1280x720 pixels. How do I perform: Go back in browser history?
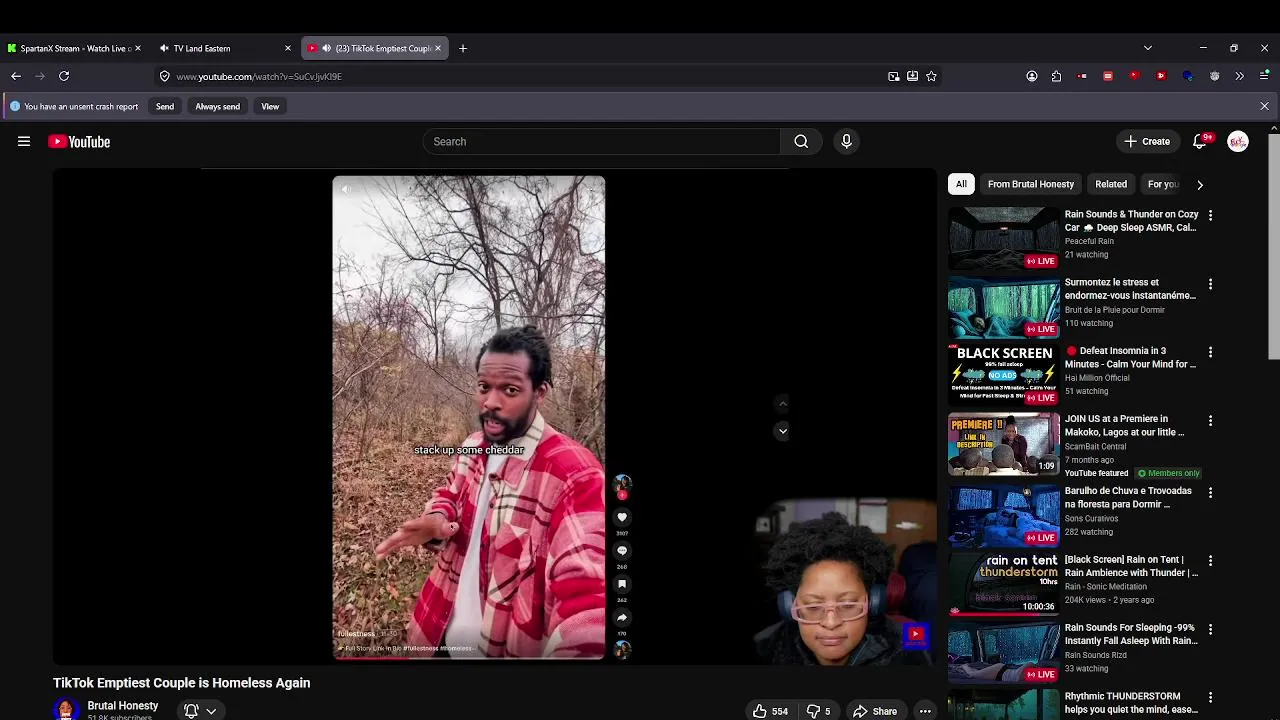tap(16, 76)
